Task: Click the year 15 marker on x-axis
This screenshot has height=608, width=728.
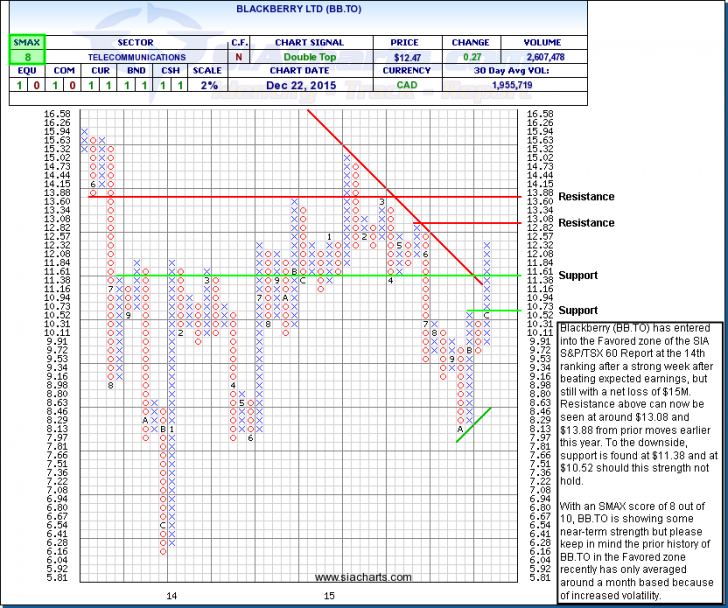Action: [328, 595]
